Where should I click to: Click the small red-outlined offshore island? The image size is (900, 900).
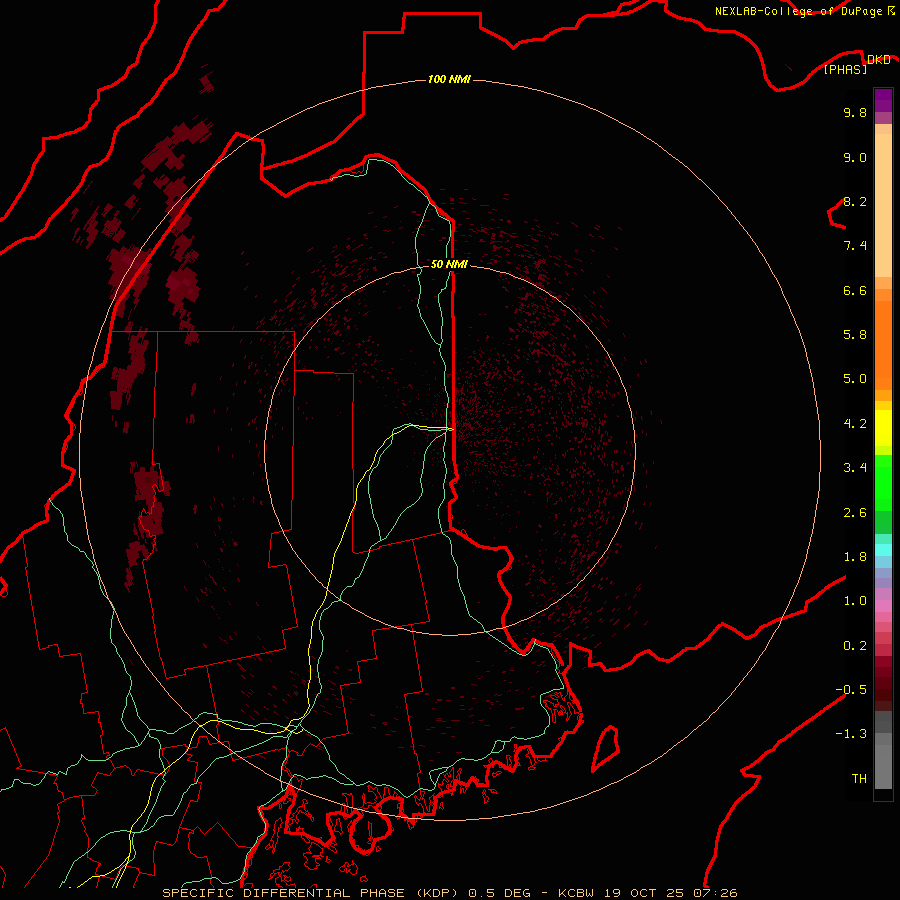pyautogui.click(x=606, y=748)
